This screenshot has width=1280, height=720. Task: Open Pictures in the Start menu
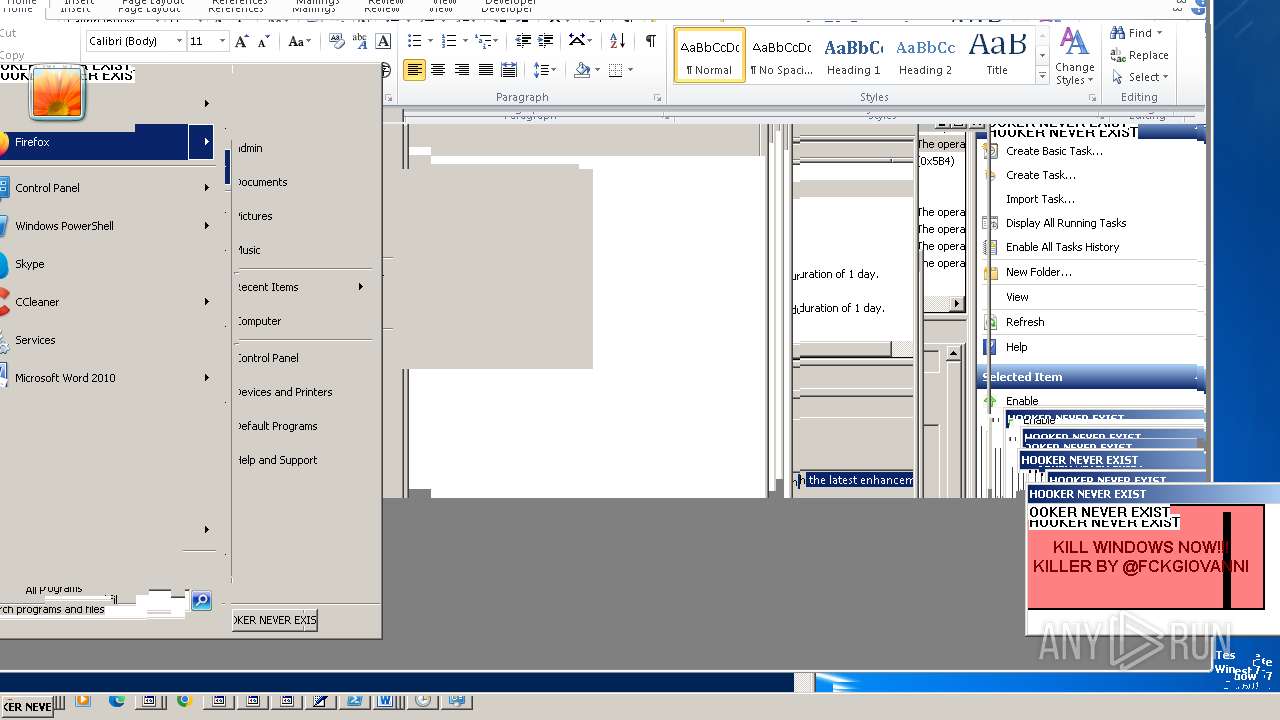tap(254, 216)
